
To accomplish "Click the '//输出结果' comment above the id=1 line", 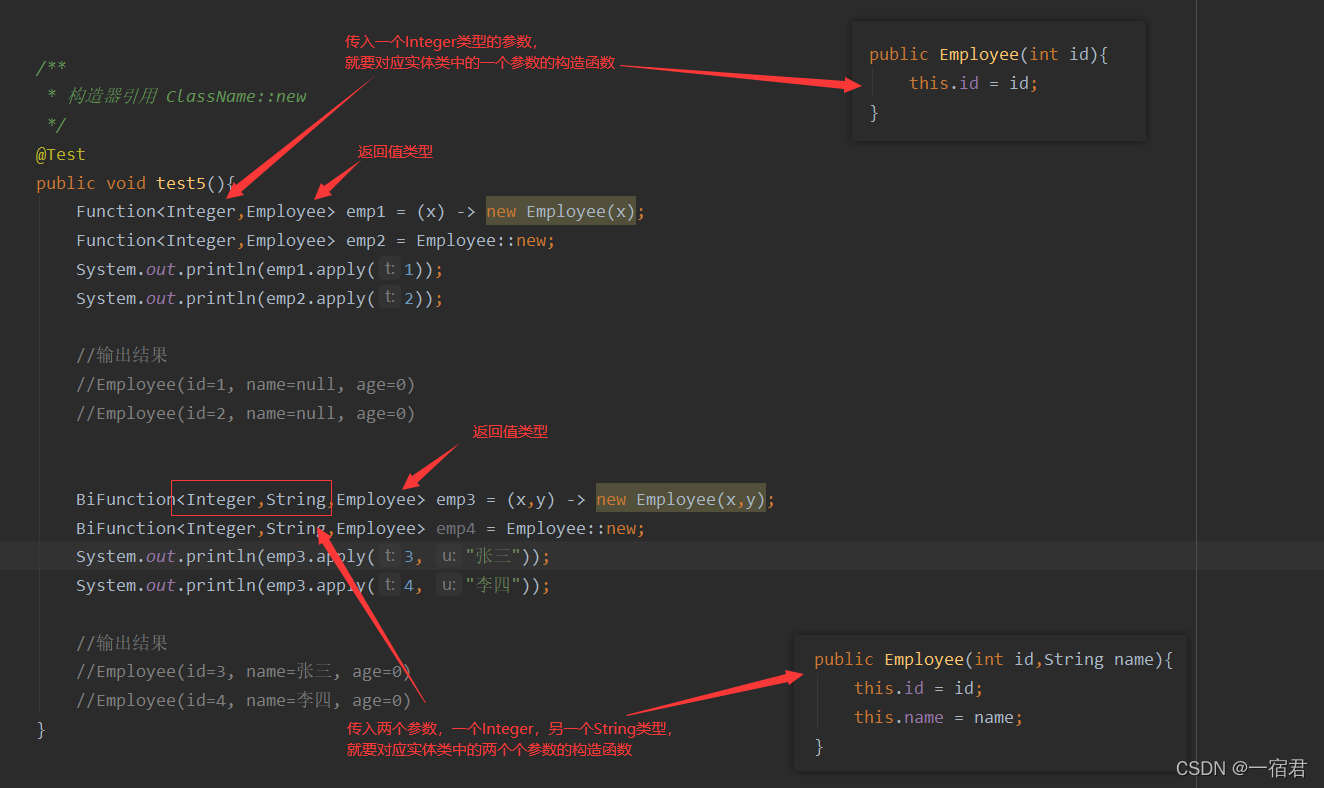I will coord(122,355).
